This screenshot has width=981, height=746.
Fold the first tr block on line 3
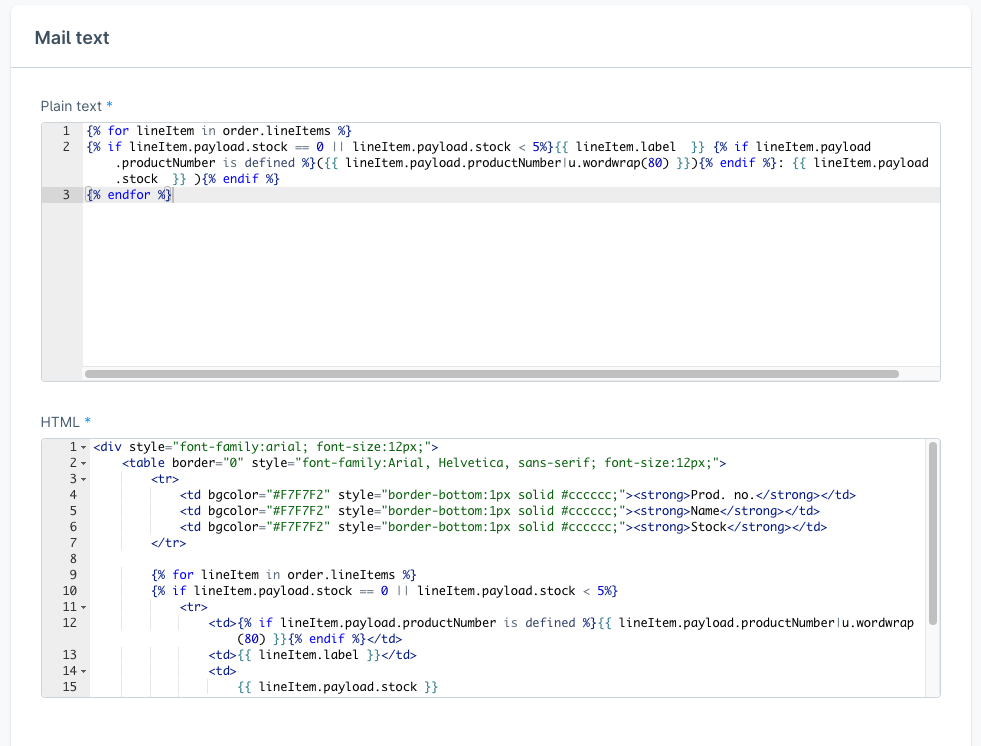point(83,479)
